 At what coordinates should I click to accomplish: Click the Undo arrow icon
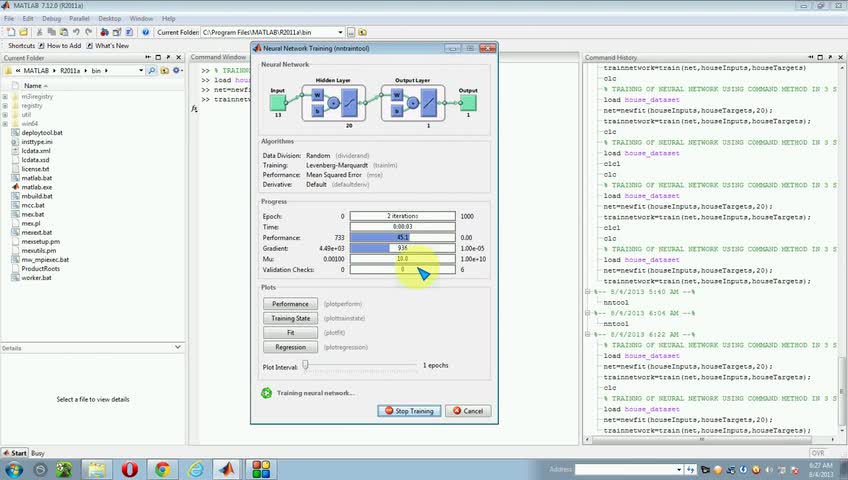(76, 32)
